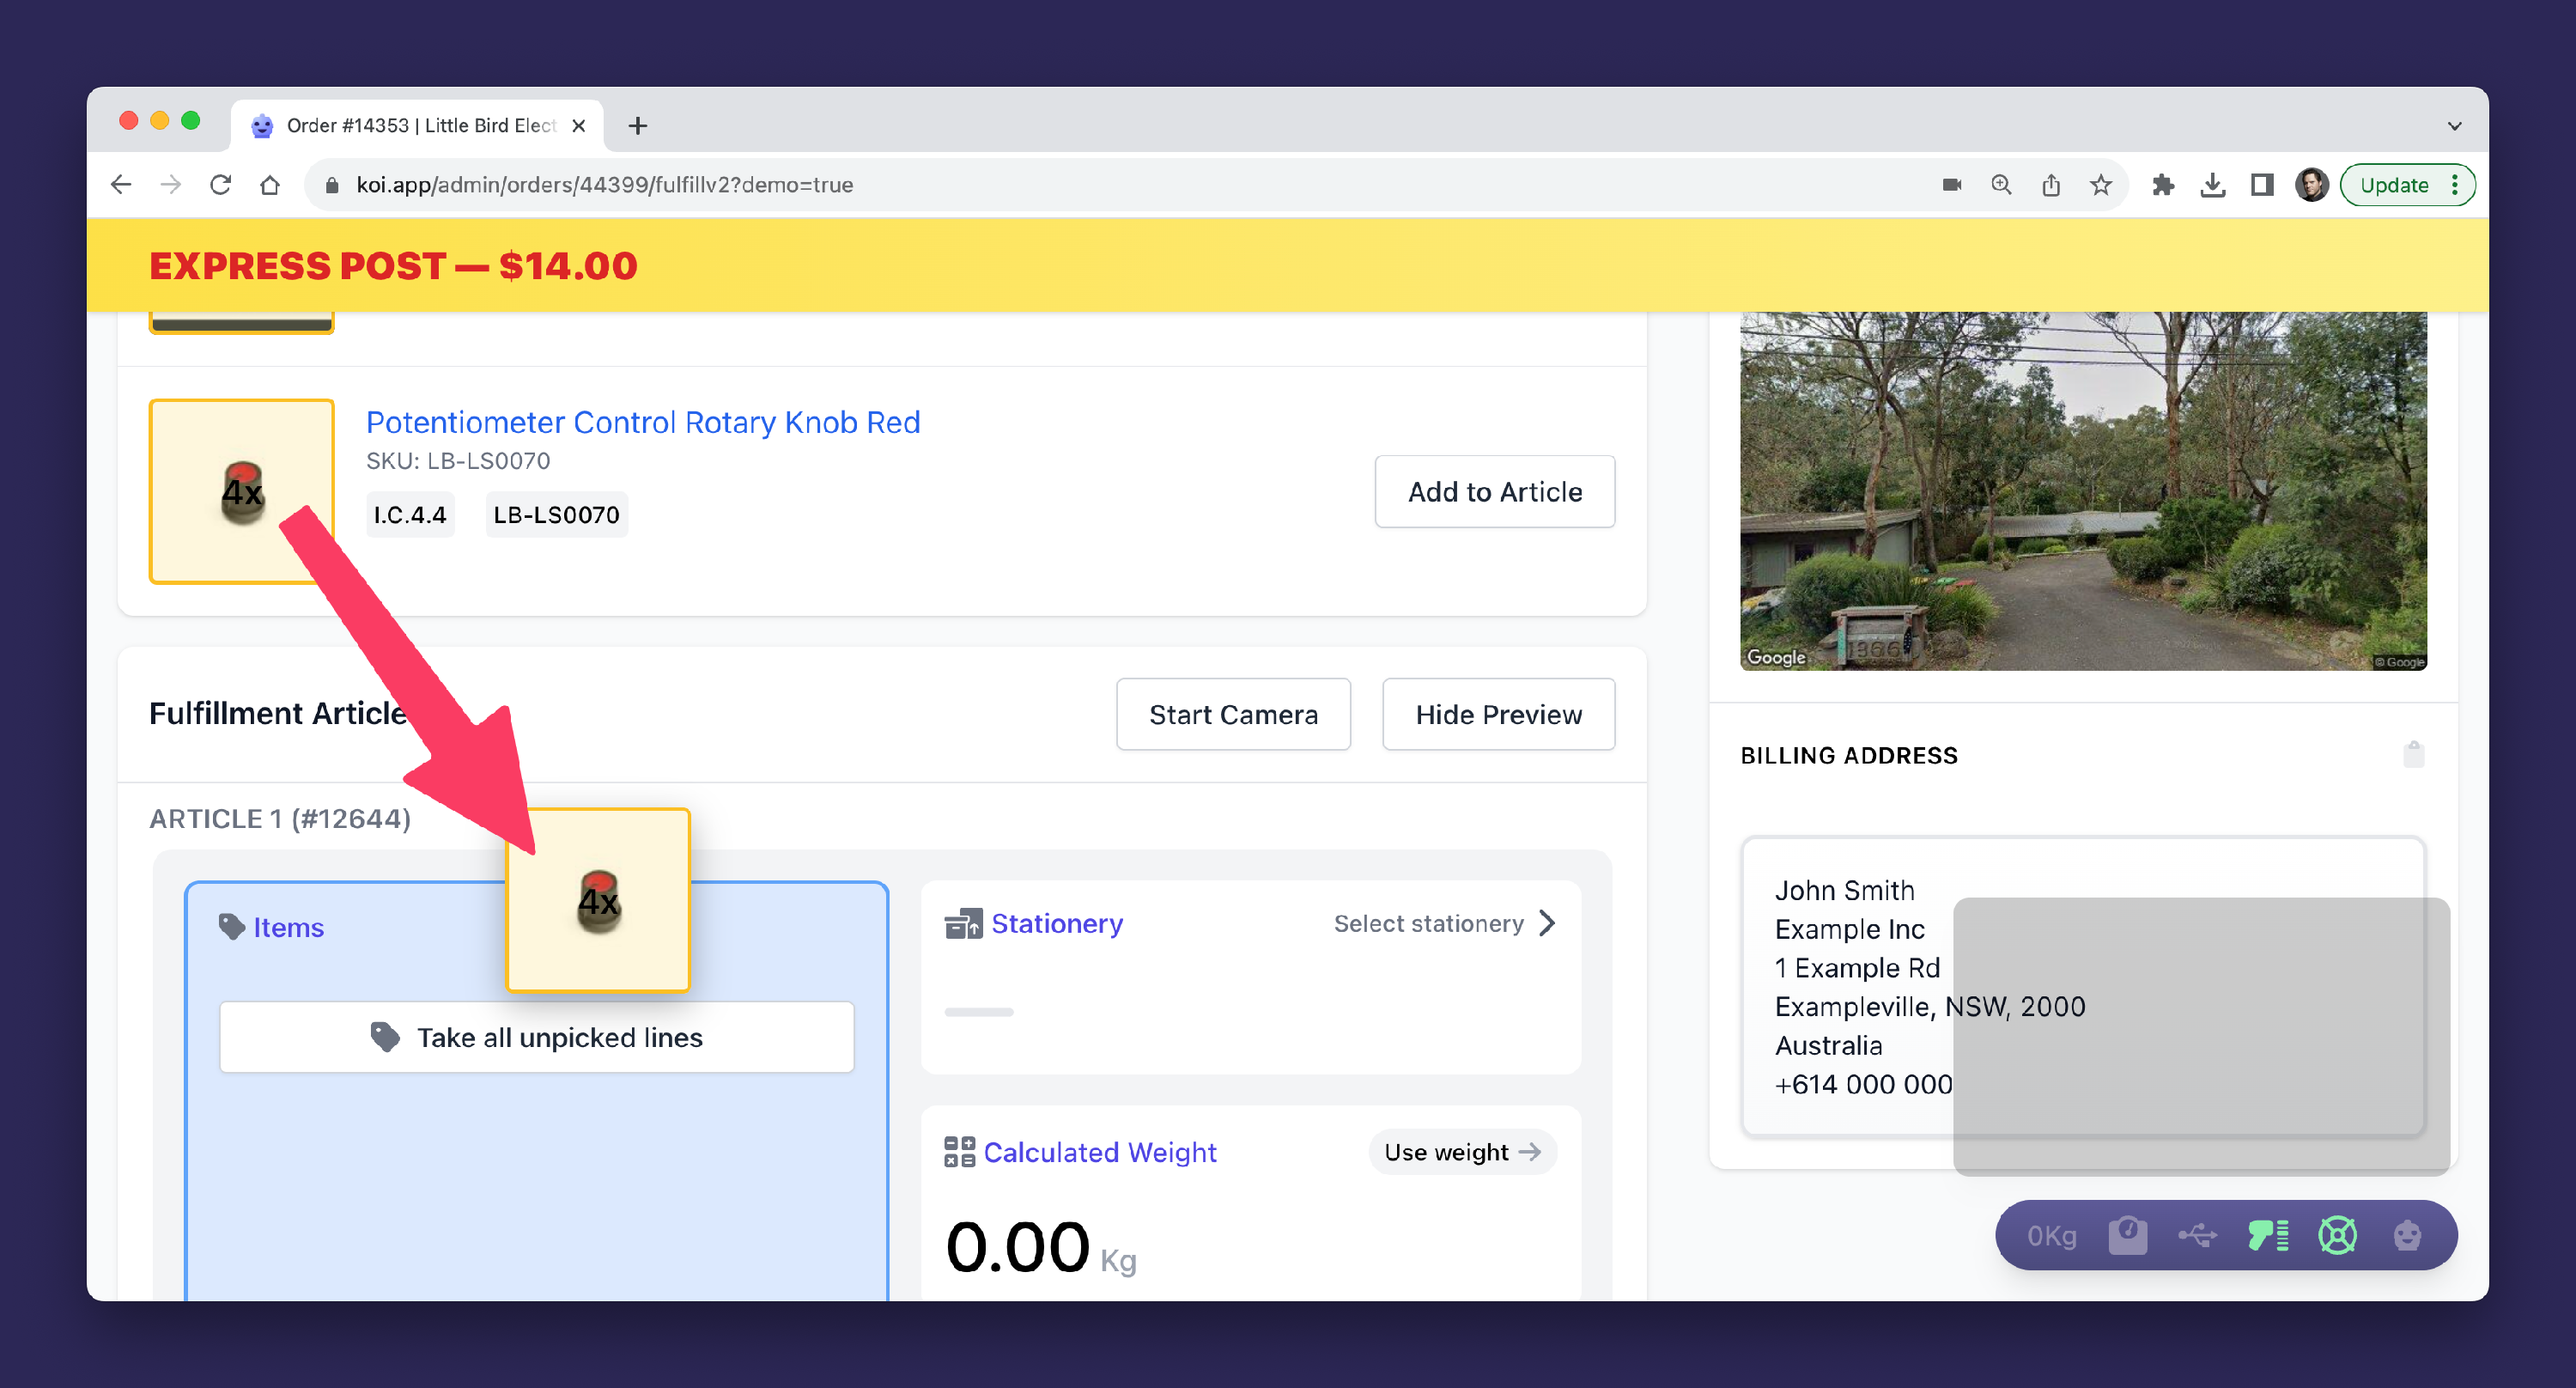Click the green lifebuoy help icon
The height and width of the screenshot is (1388, 2576).
[x=2337, y=1236]
